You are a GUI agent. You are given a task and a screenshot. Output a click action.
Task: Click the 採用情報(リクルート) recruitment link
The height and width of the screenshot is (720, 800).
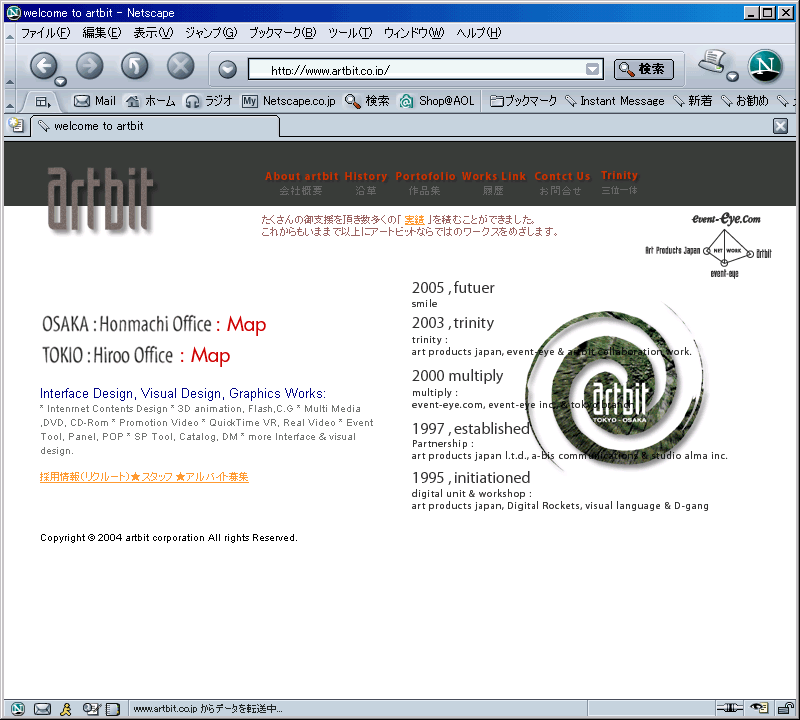[x=144, y=477]
